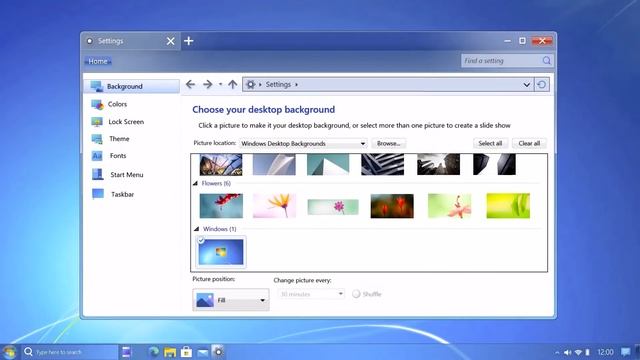640x360 pixels.
Task: Toggle the Shuffle option
Action: click(x=356, y=294)
